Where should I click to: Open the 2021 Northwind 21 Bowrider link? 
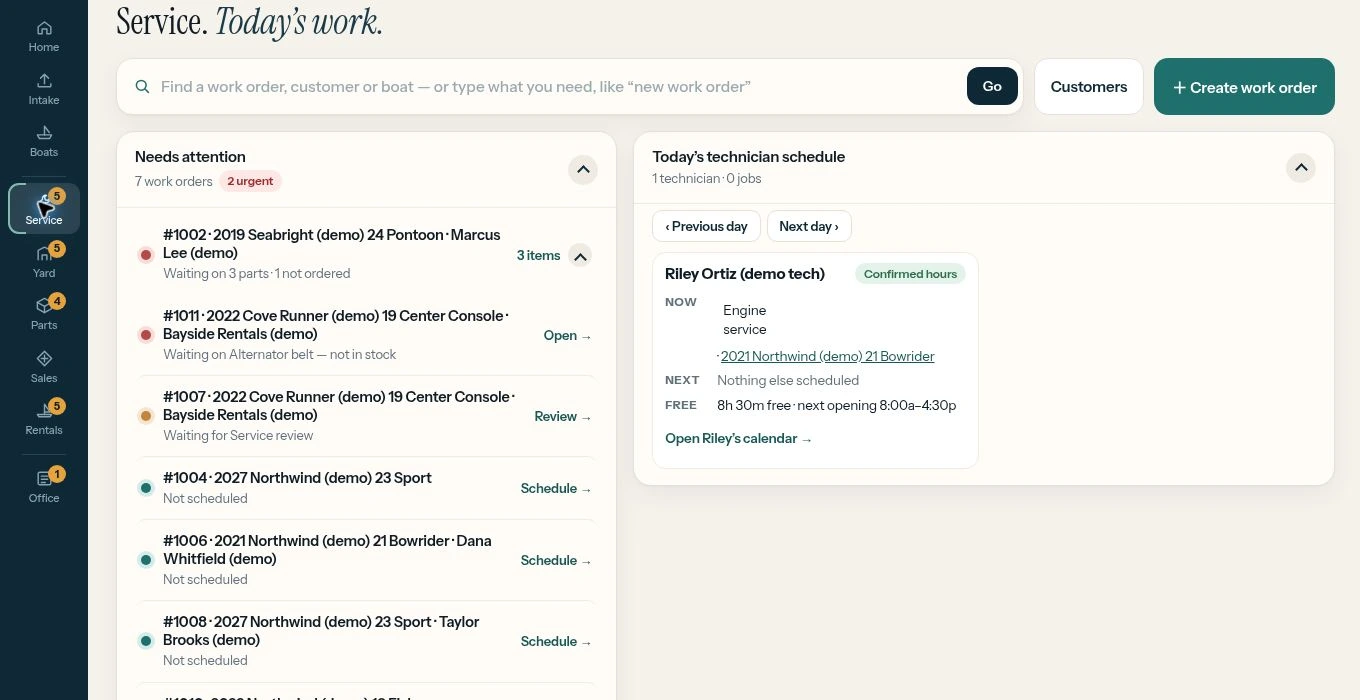pyautogui.click(x=828, y=356)
